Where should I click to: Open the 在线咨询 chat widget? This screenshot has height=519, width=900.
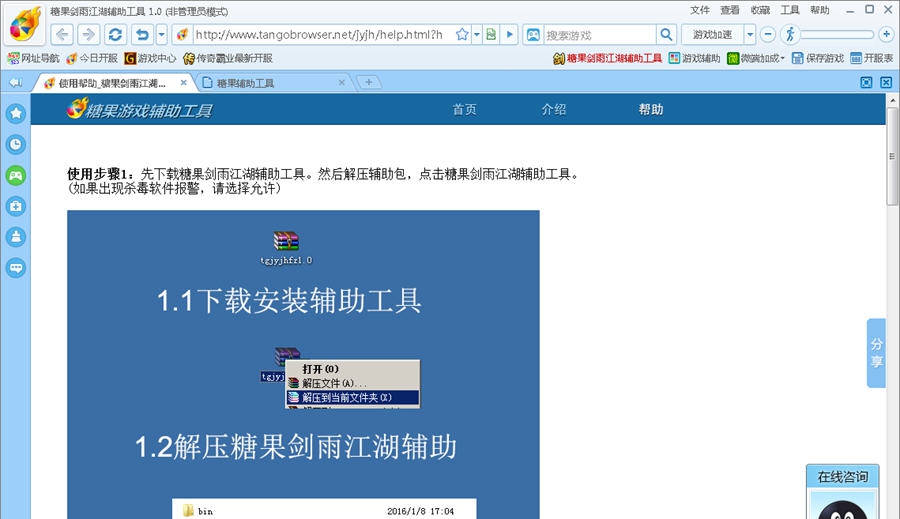[x=843, y=477]
